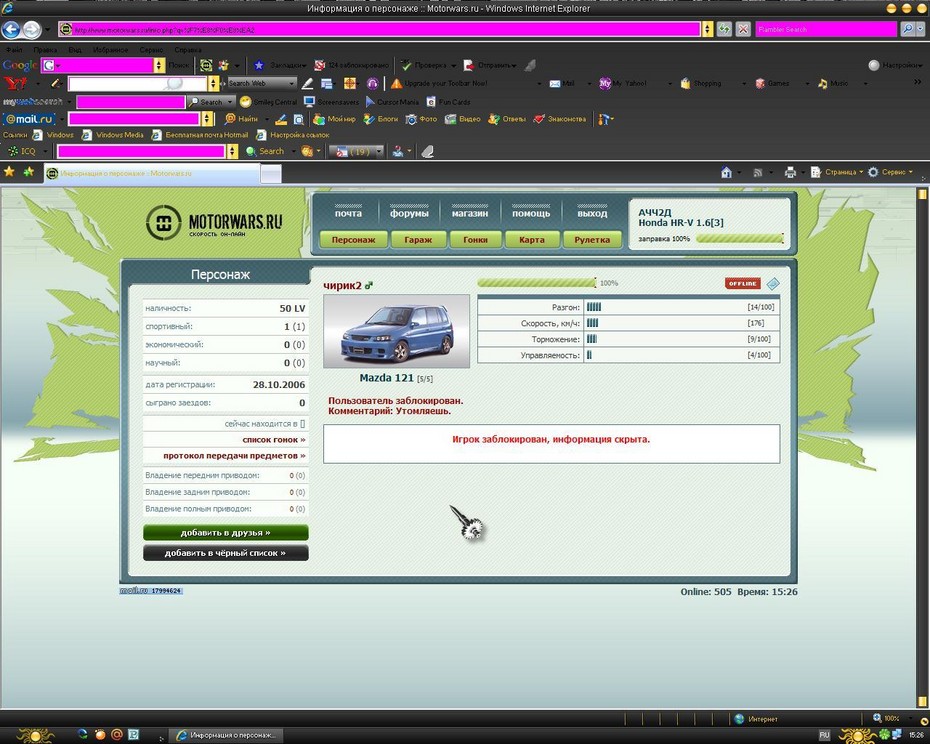Image resolution: width=930 pixels, height=744 pixels.
Task: Open the Вид menu
Action: click(x=75, y=50)
